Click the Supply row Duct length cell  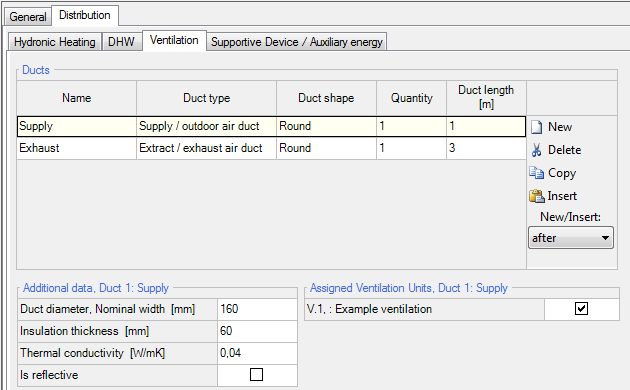(486, 126)
